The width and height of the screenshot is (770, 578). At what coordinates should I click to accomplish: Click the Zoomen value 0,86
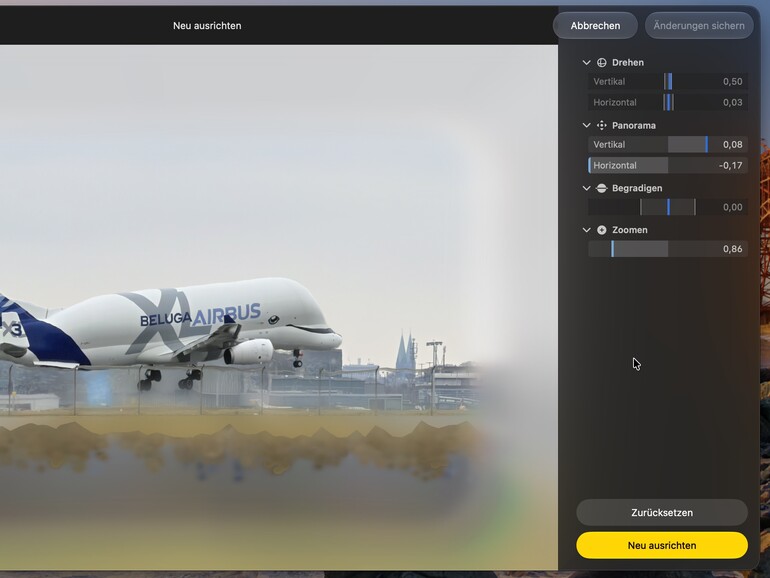pos(732,249)
